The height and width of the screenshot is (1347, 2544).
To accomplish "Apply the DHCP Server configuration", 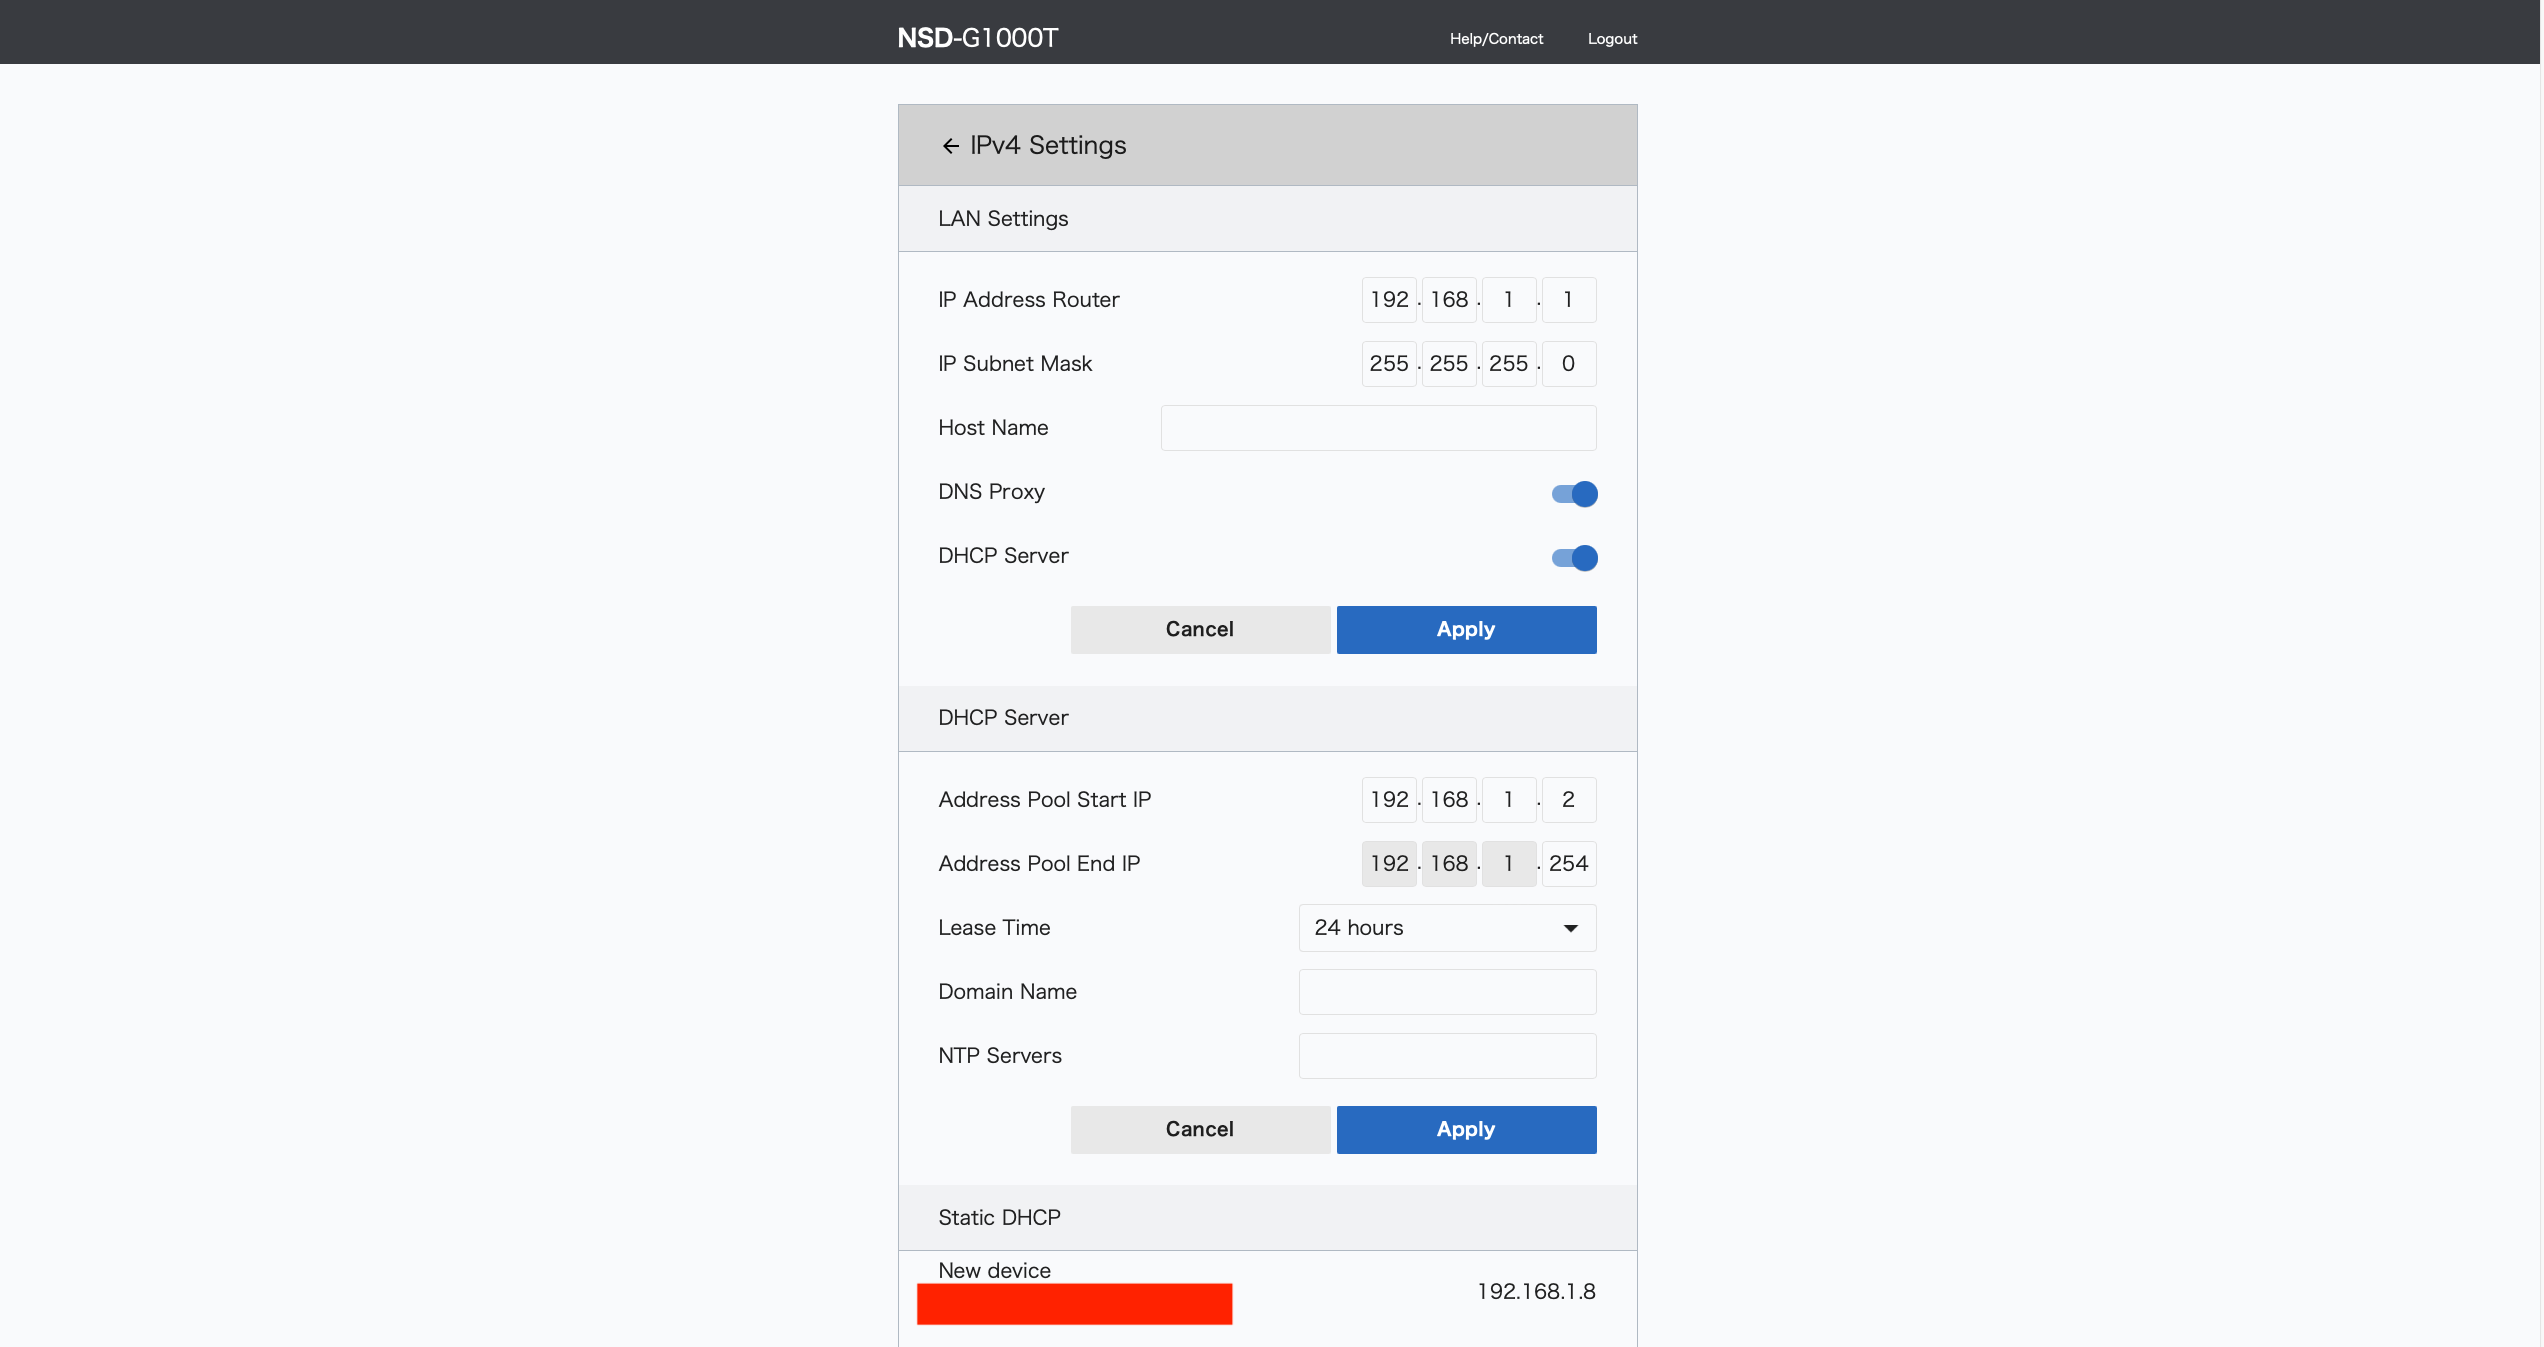I will [1465, 1129].
